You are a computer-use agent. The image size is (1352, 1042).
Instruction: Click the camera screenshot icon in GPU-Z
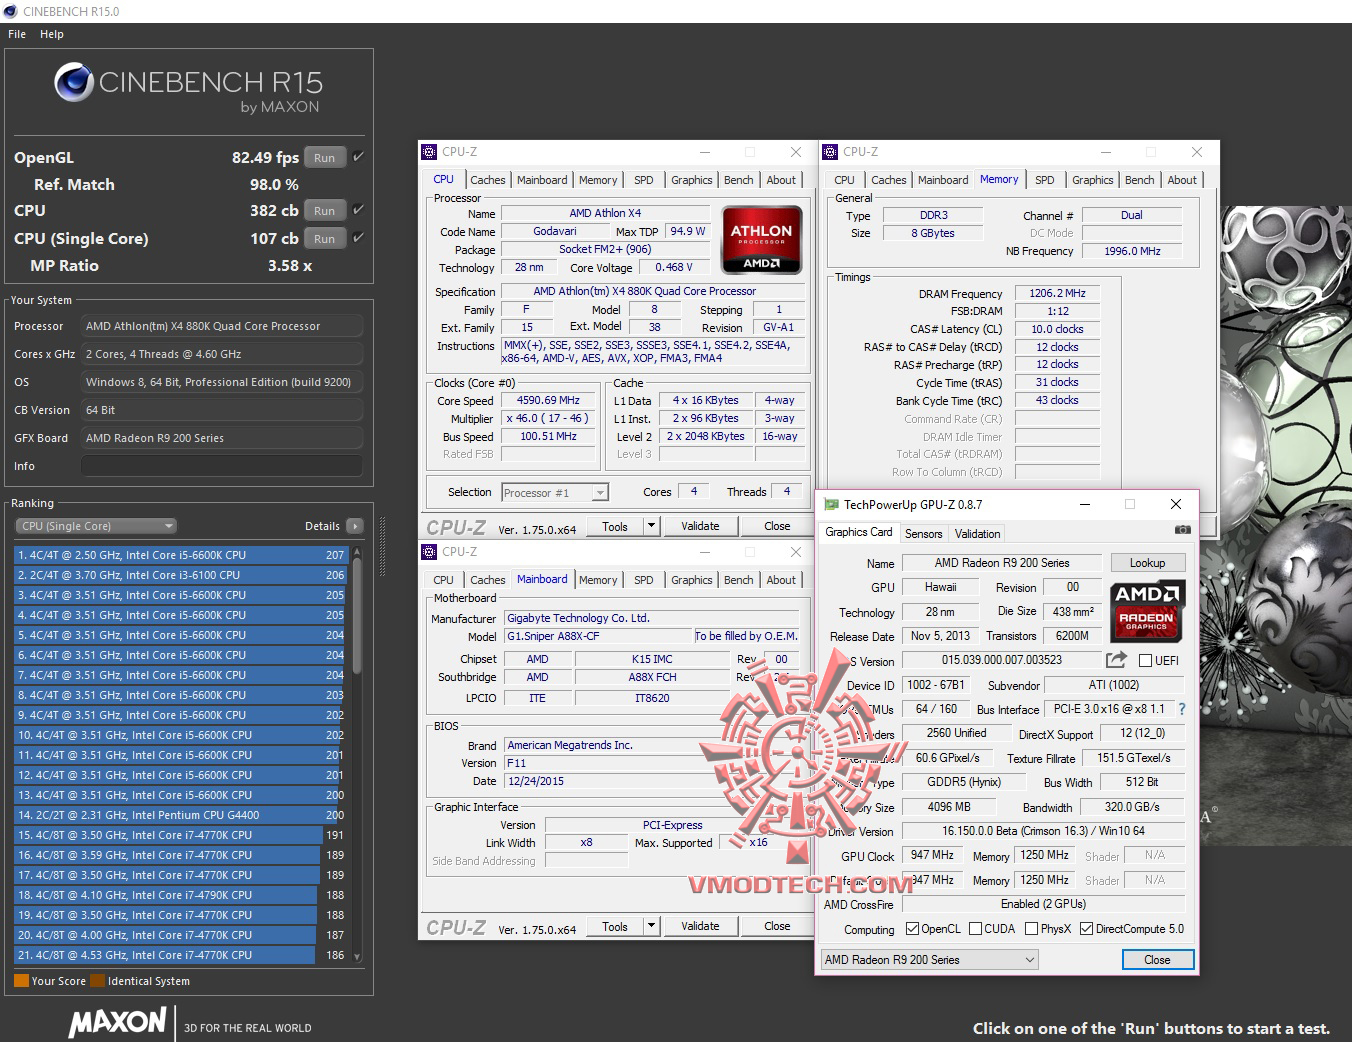1182,530
